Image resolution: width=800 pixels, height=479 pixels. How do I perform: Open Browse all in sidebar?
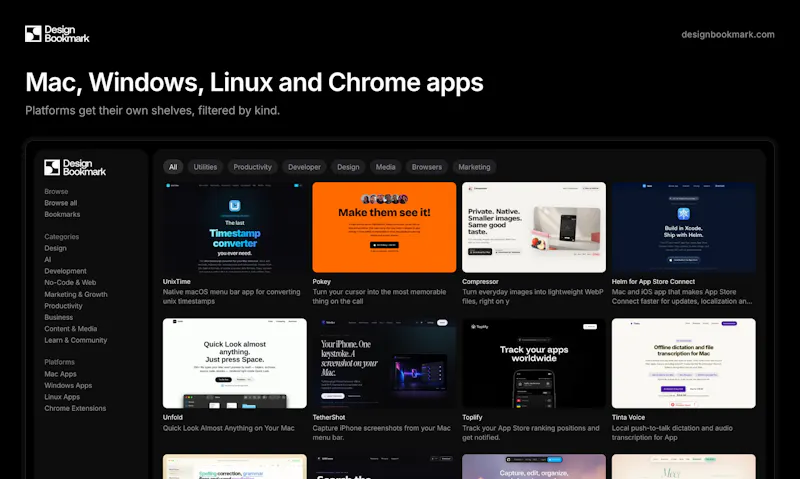[61, 203]
